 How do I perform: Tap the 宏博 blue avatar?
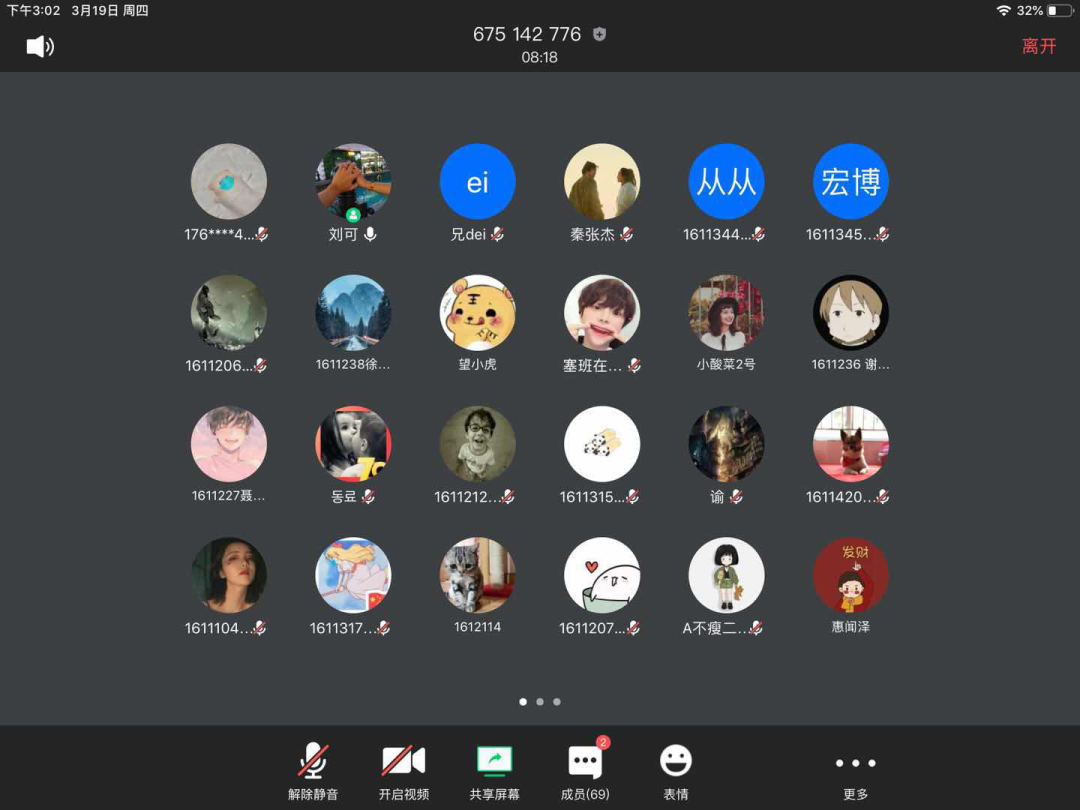click(x=851, y=182)
